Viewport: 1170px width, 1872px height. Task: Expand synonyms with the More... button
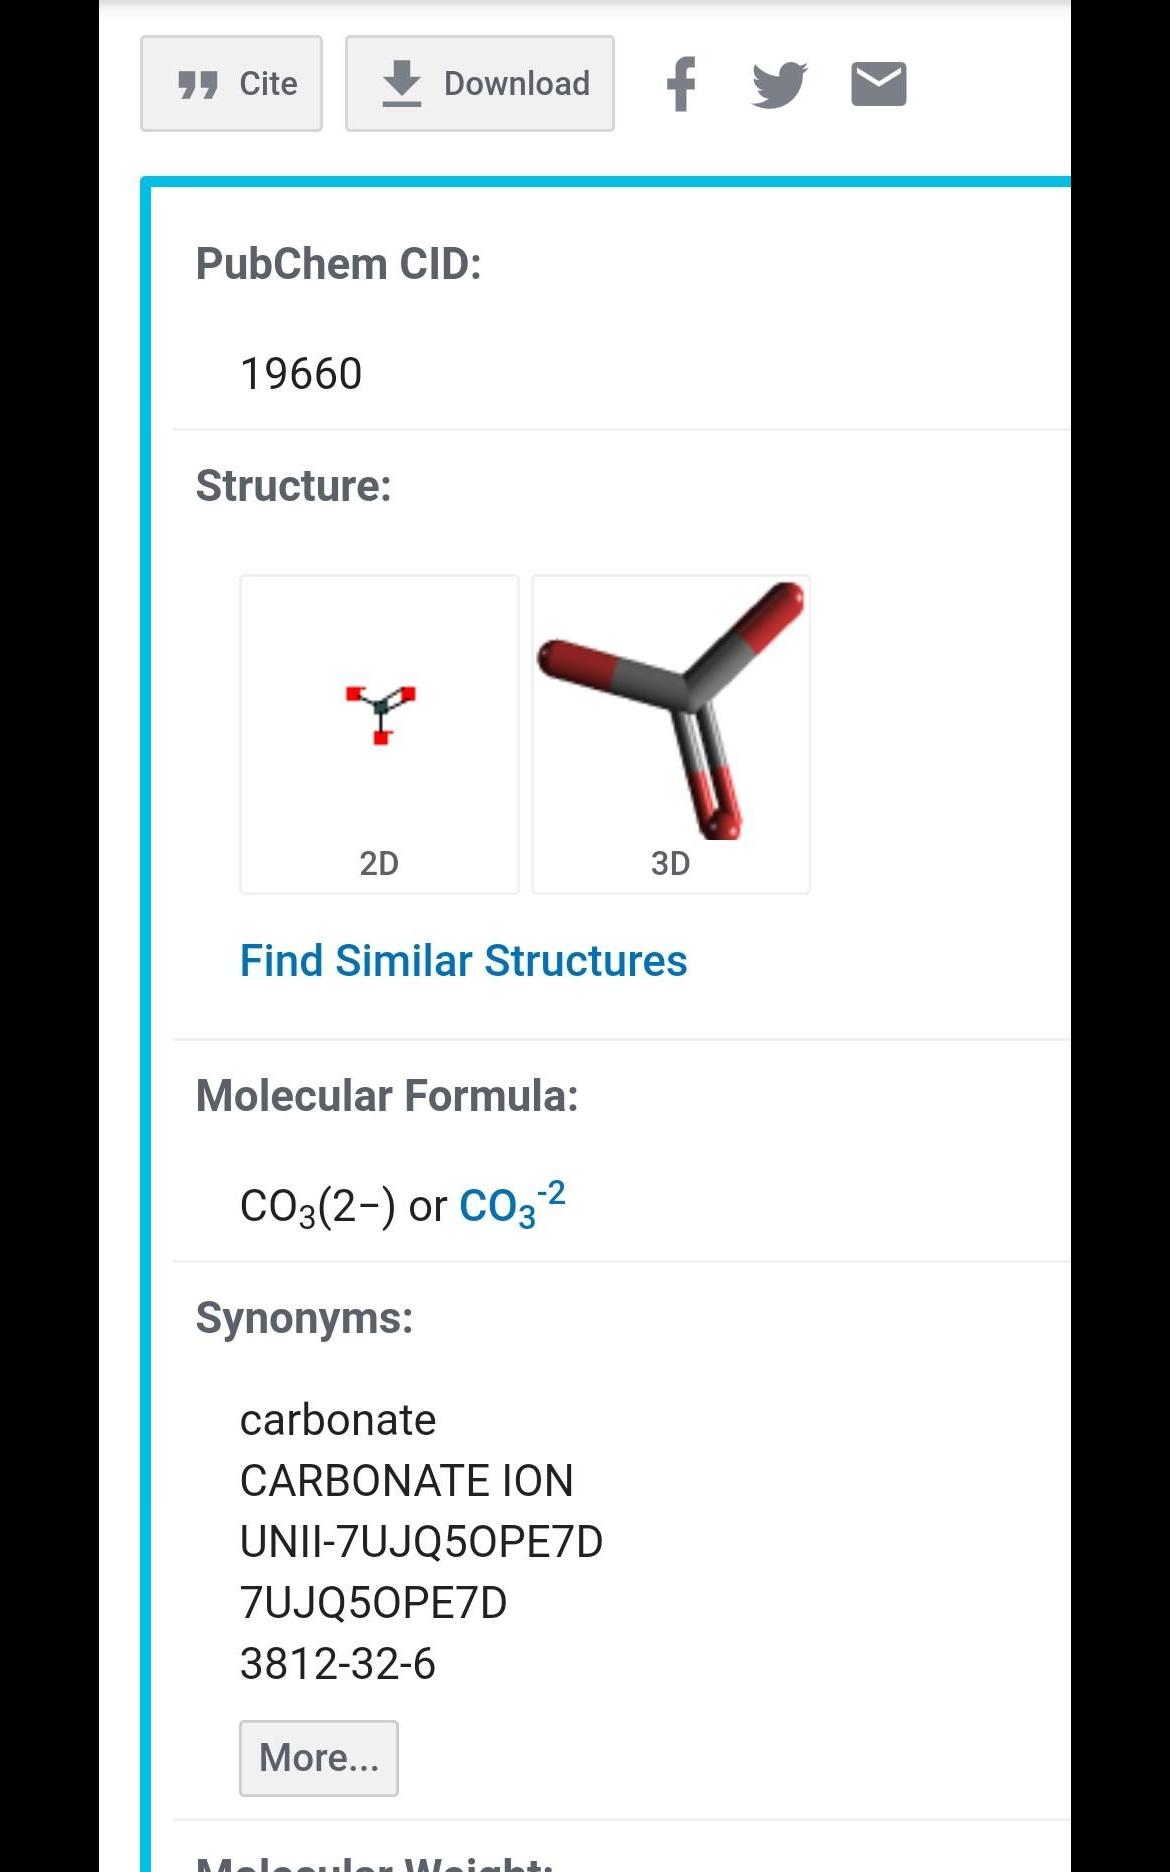(318, 1758)
